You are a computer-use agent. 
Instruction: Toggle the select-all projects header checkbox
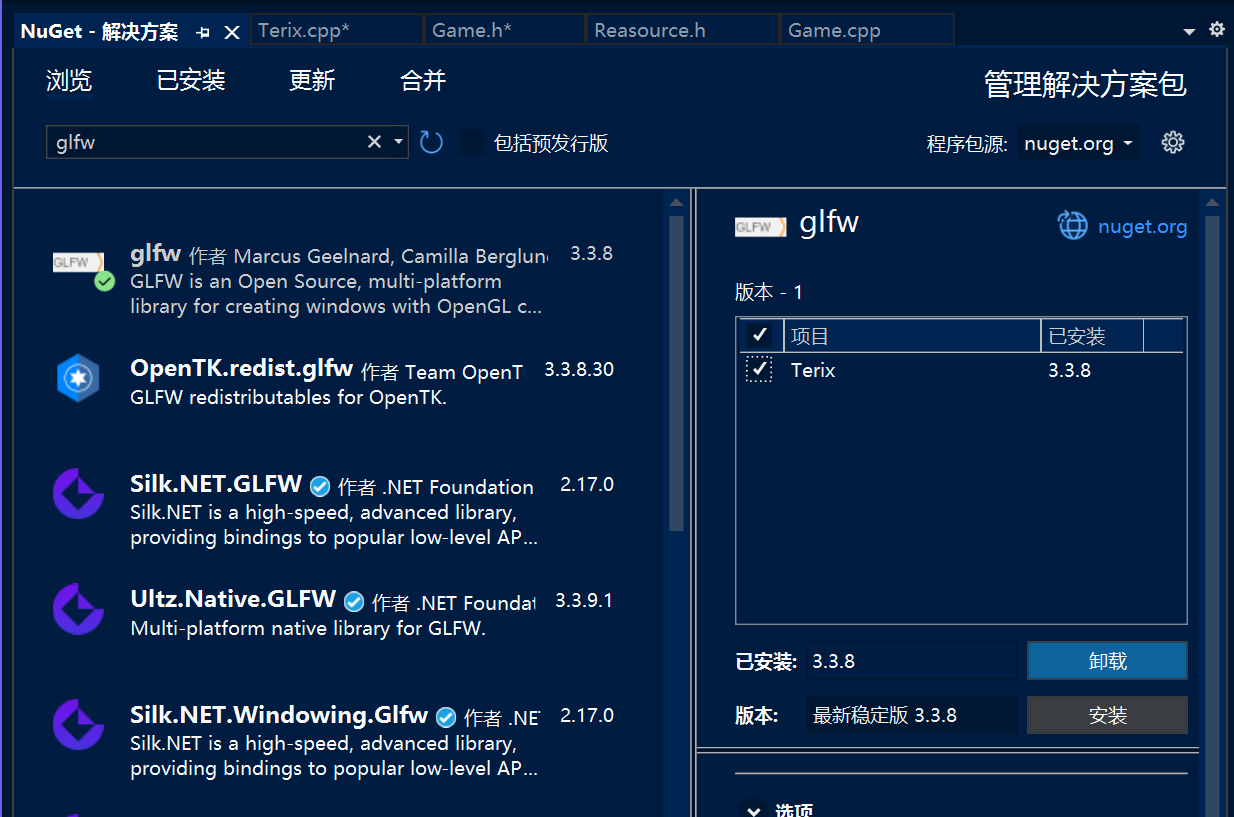tap(760, 335)
